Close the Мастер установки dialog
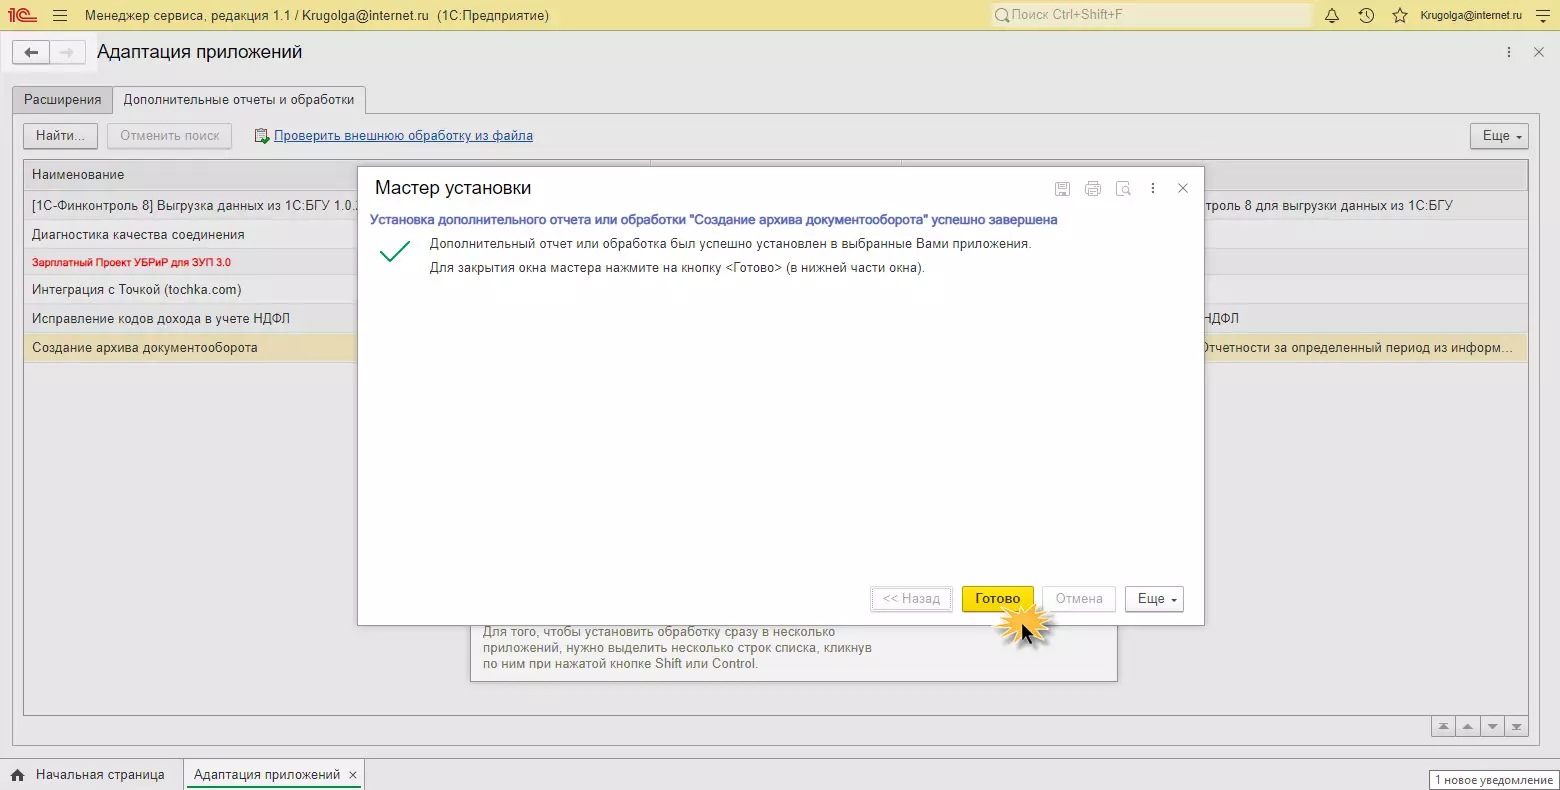The image size is (1560, 790). point(1183,188)
